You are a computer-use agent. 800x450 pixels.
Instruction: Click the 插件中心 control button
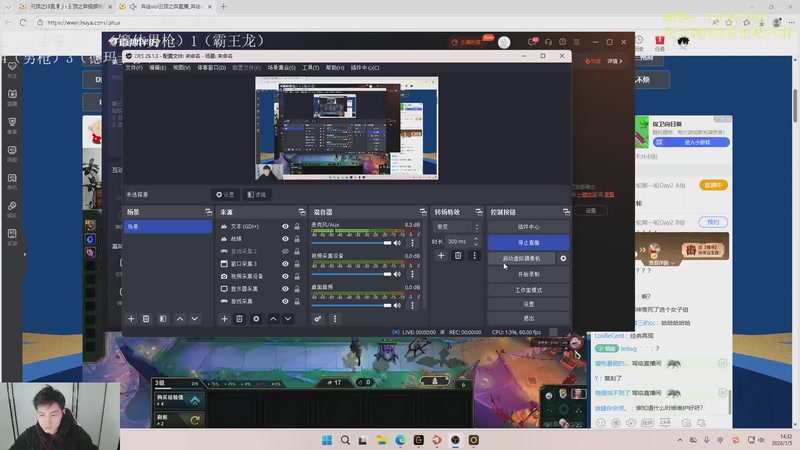tap(529, 227)
